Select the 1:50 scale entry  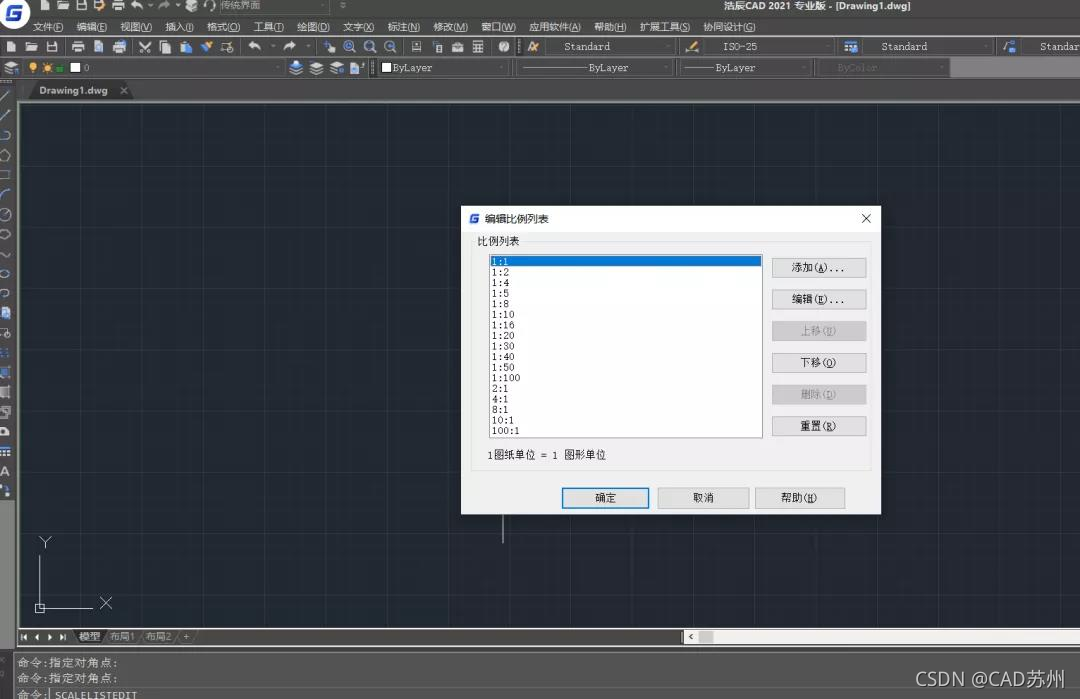(625, 368)
